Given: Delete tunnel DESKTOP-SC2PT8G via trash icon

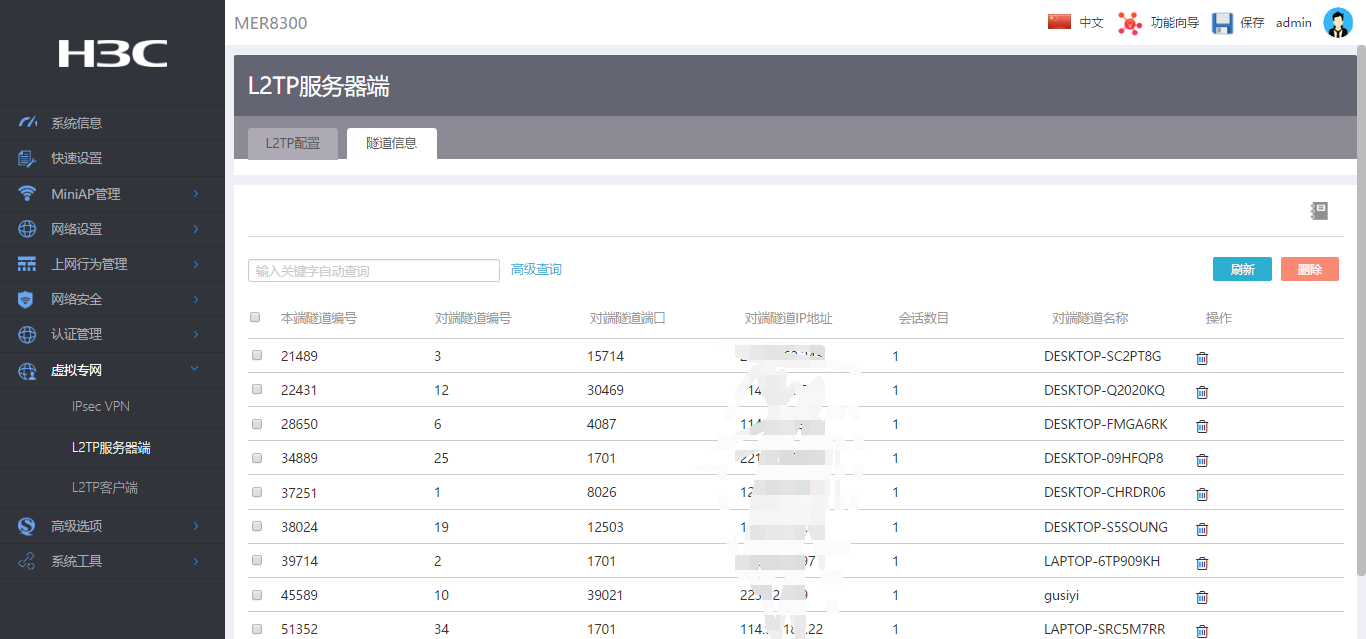Looking at the screenshot, I should coord(1202,358).
